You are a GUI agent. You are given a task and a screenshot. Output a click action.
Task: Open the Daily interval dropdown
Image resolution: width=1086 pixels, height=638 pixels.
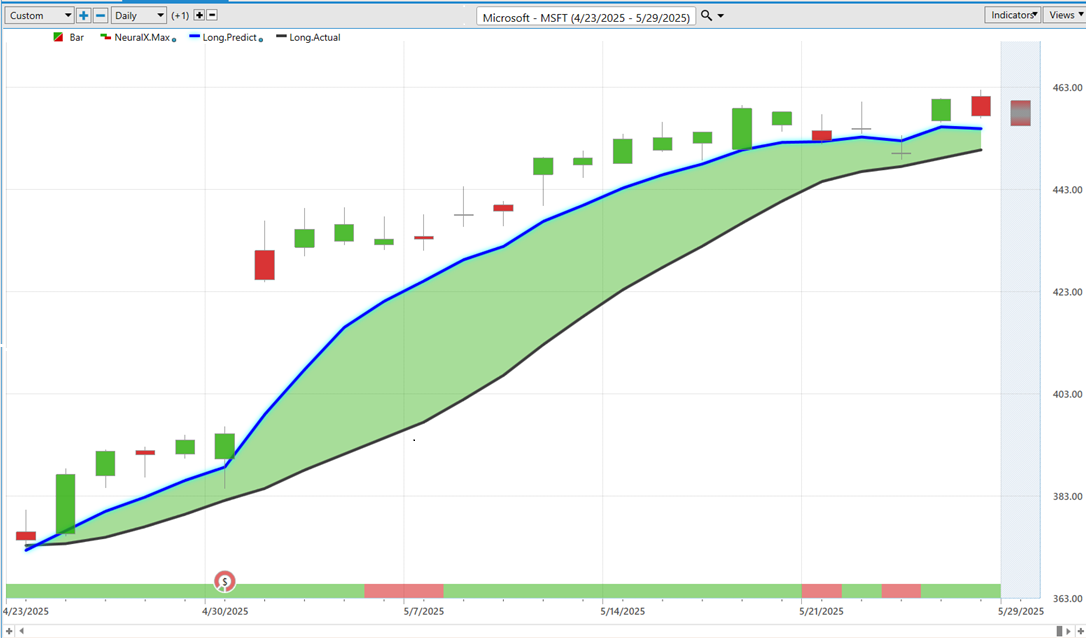click(x=139, y=15)
